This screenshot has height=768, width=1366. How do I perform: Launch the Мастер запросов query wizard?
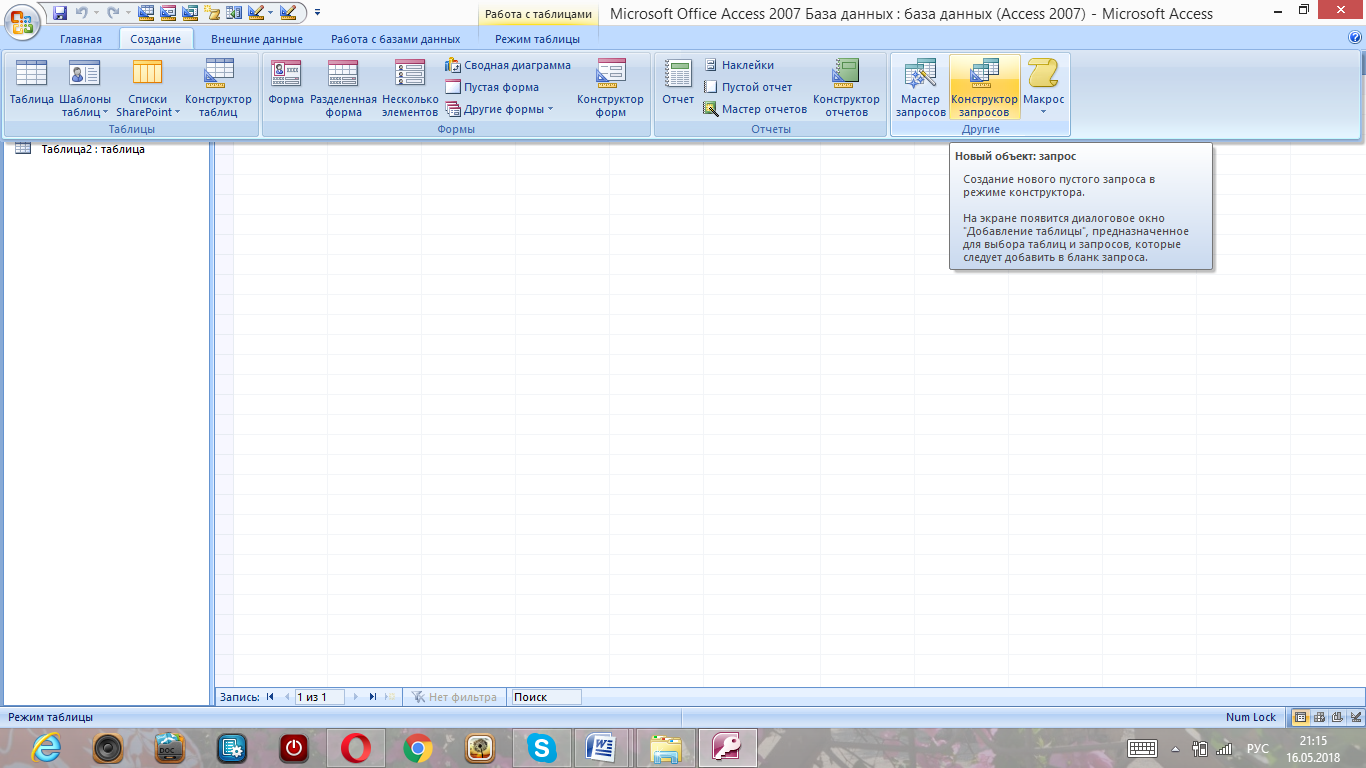(x=921, y=87)
